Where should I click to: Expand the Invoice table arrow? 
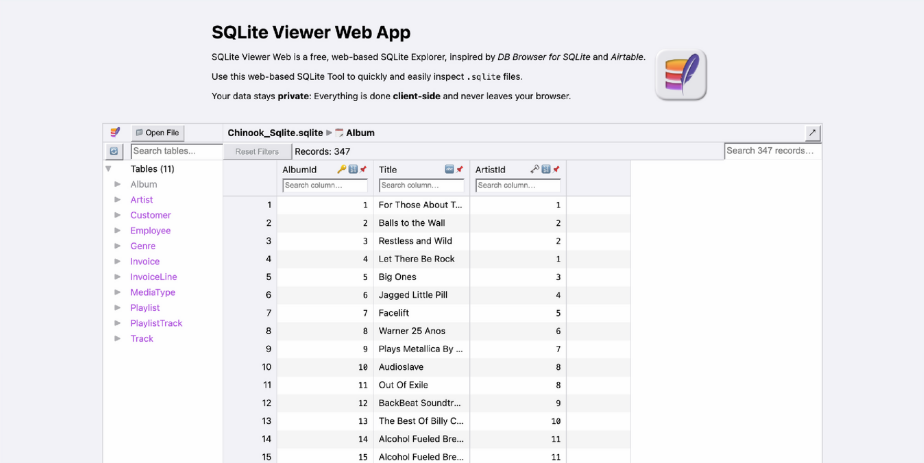(x=118, y=261)
